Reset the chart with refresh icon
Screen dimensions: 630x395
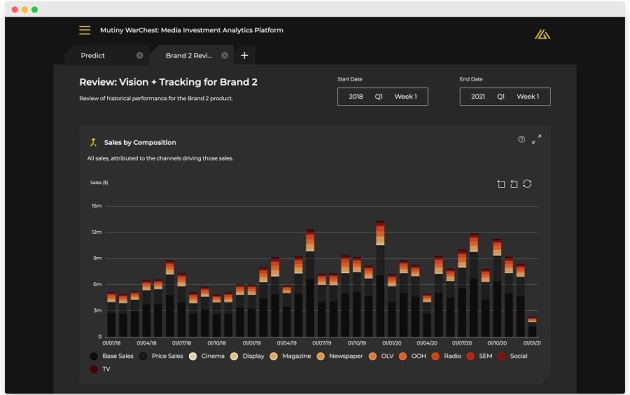527,184
